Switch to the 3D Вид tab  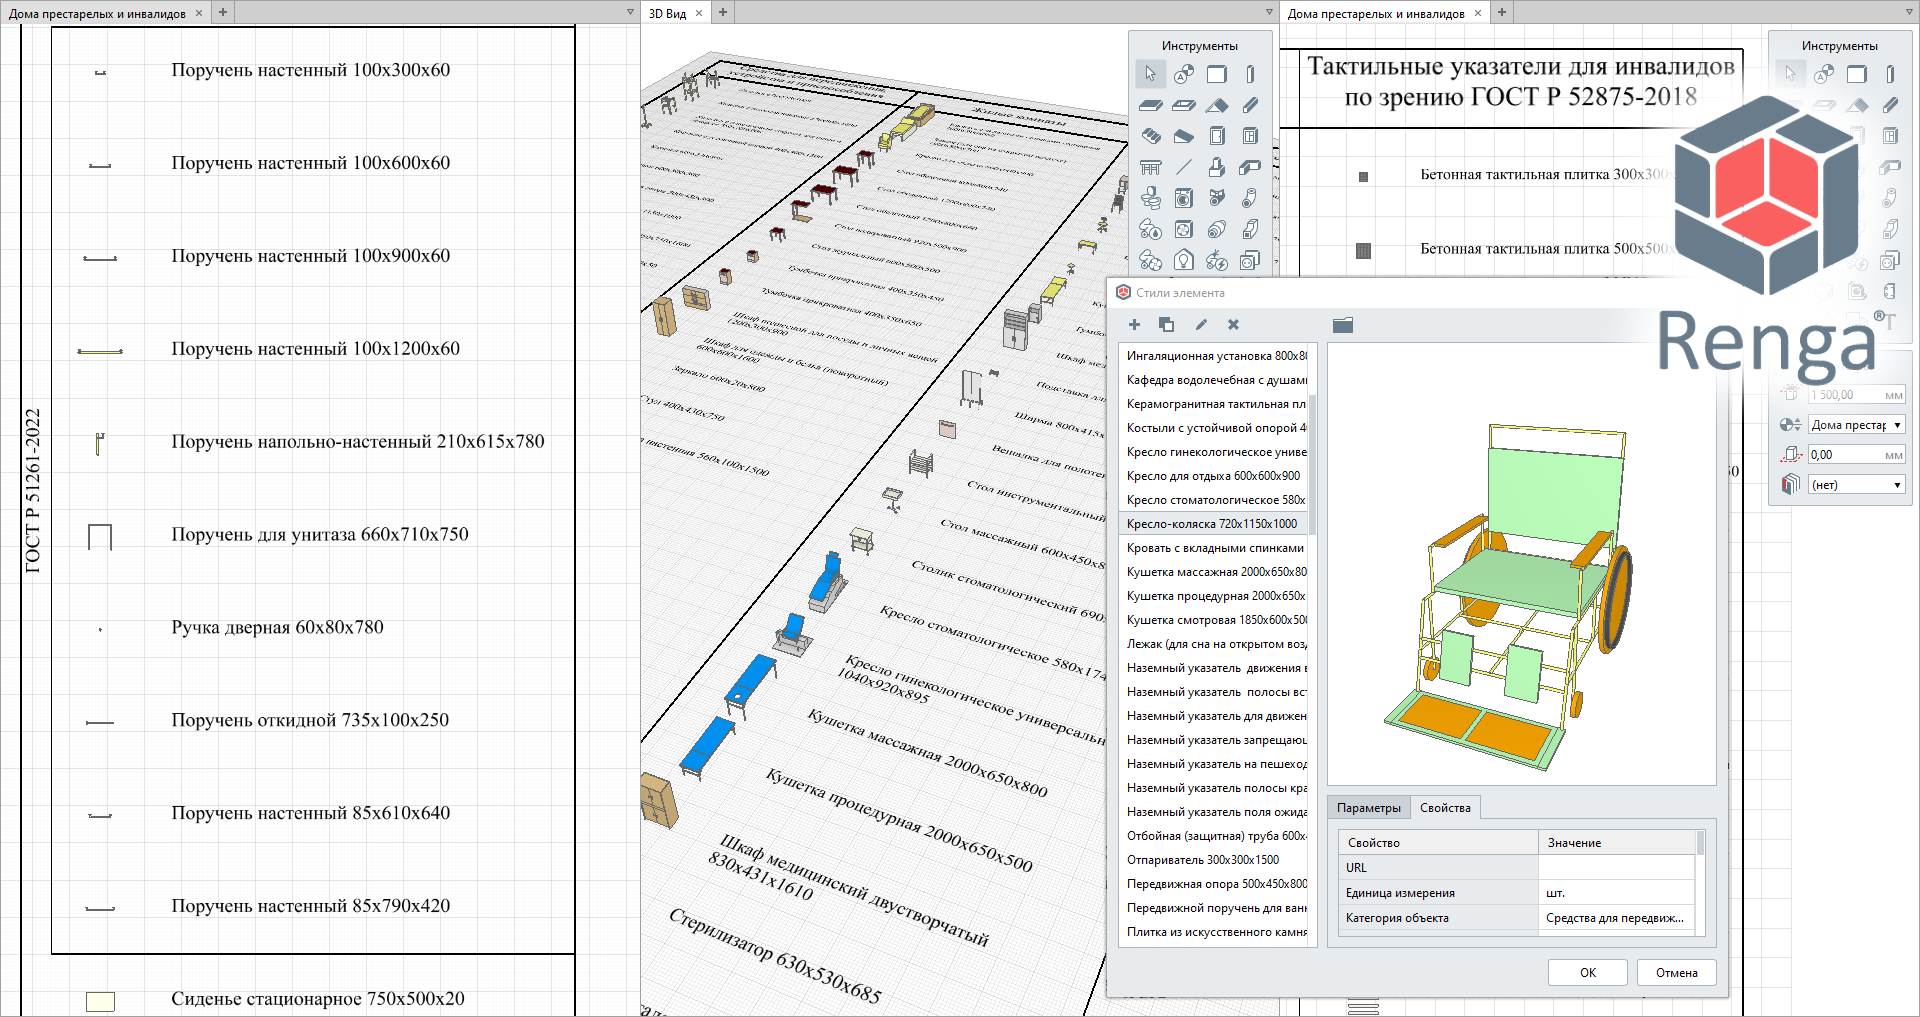(x=668, y=13)
